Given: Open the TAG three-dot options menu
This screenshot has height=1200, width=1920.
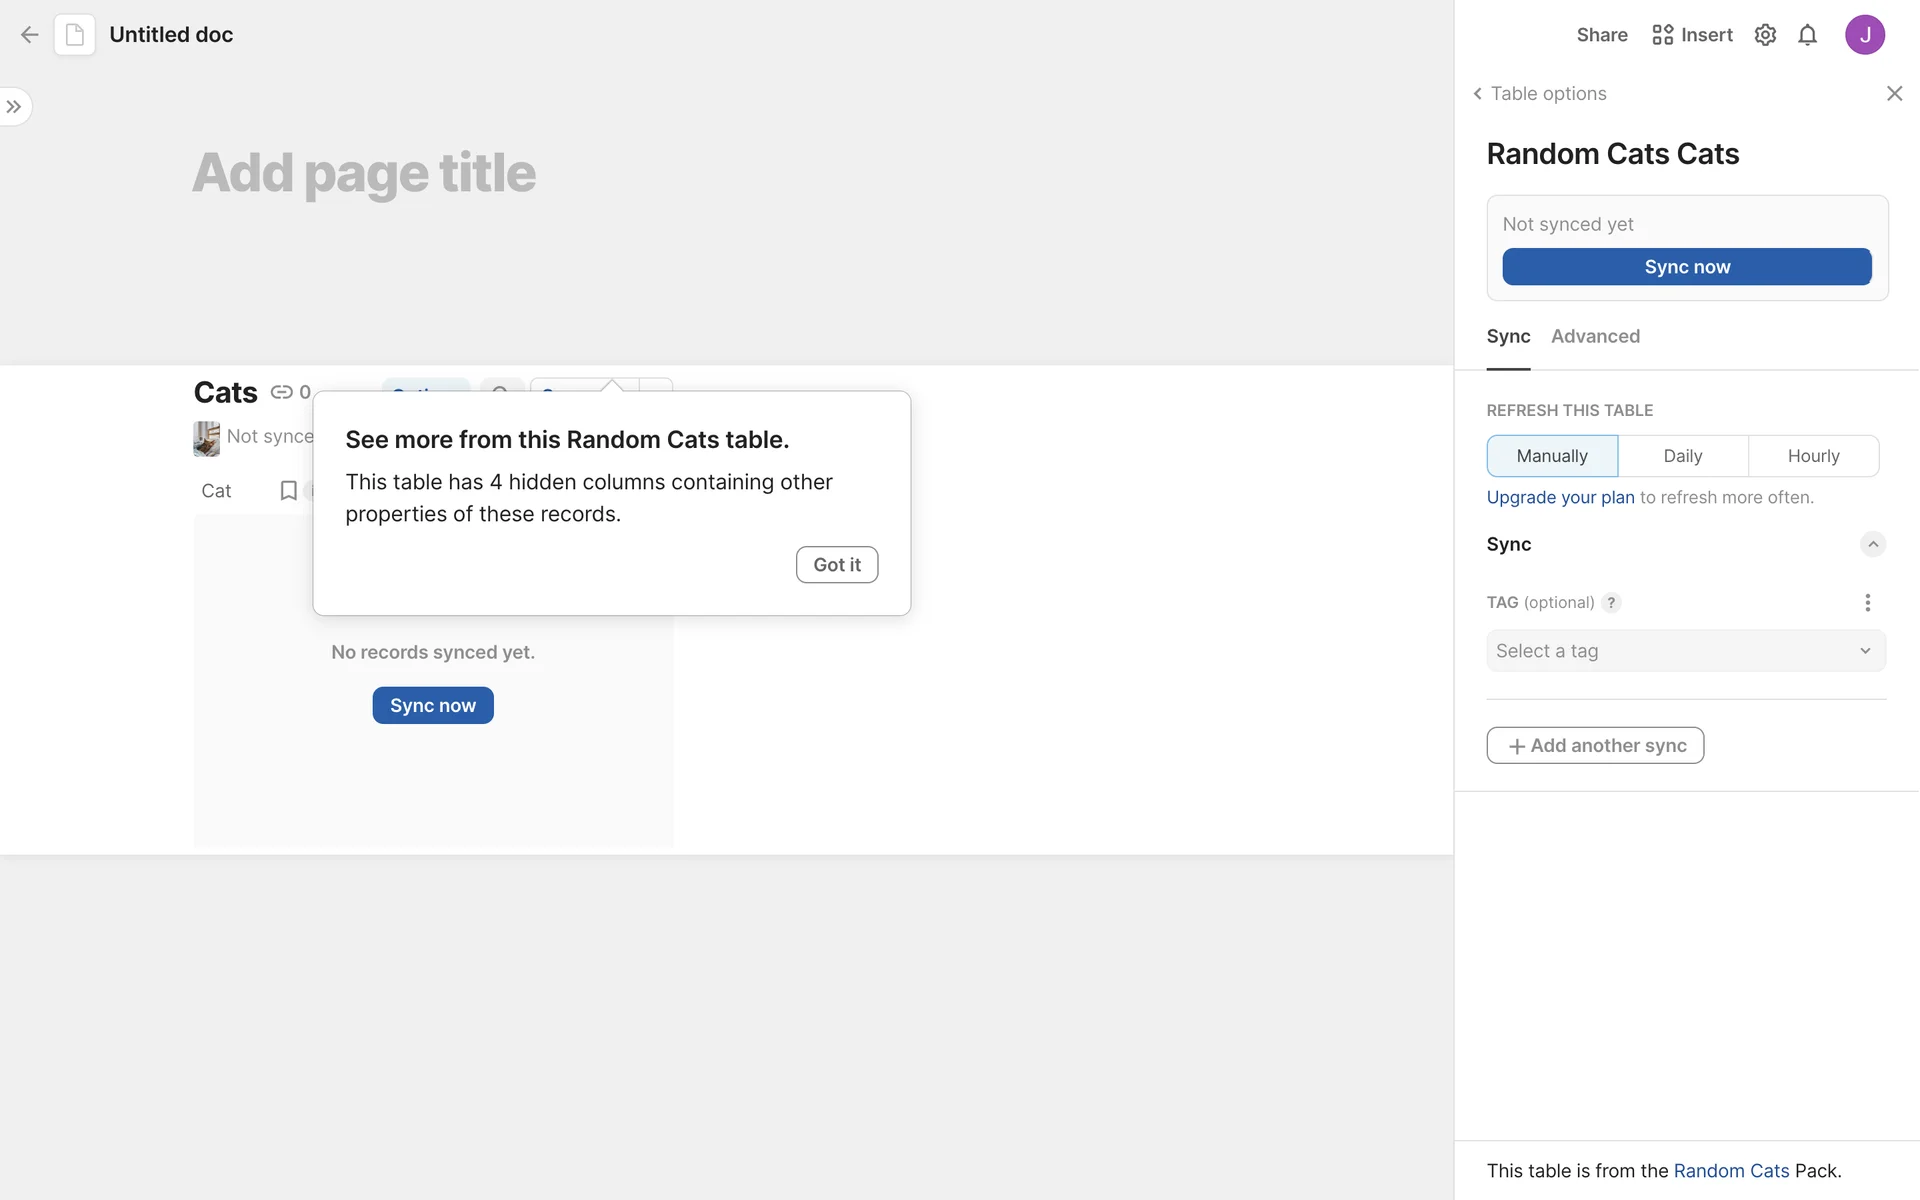Looking at the screenshot, I should (x=1867, y=603).
